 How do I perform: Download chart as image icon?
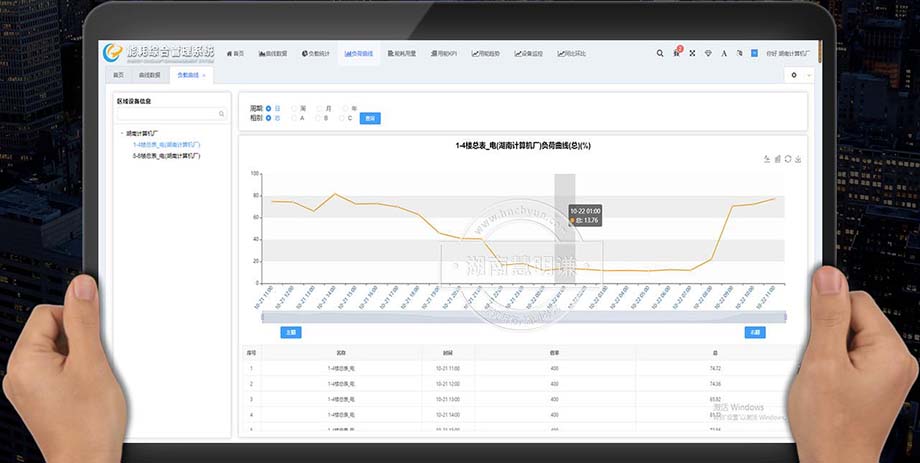pos(798,159)
